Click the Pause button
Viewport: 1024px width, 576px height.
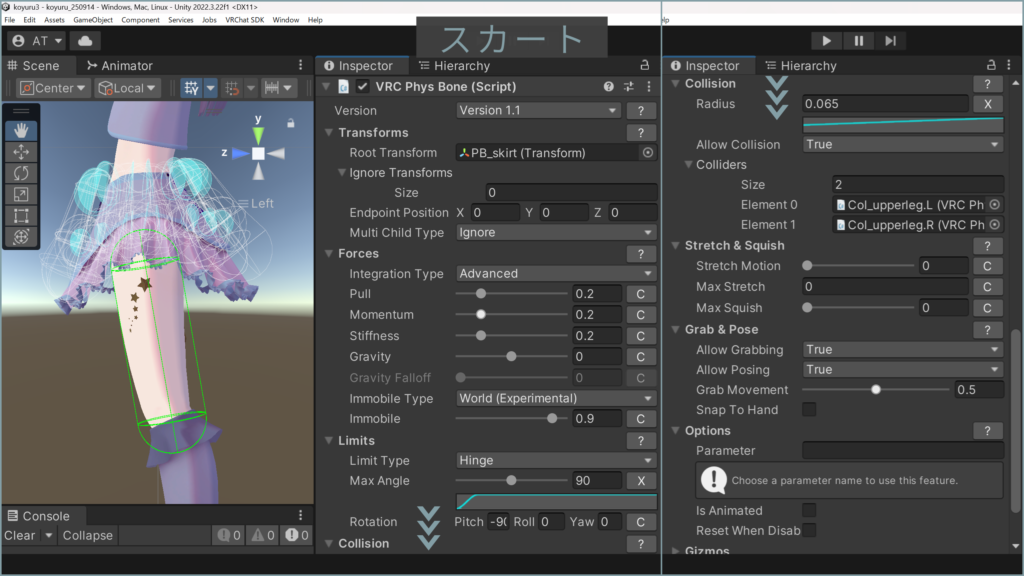pos(858,41)
